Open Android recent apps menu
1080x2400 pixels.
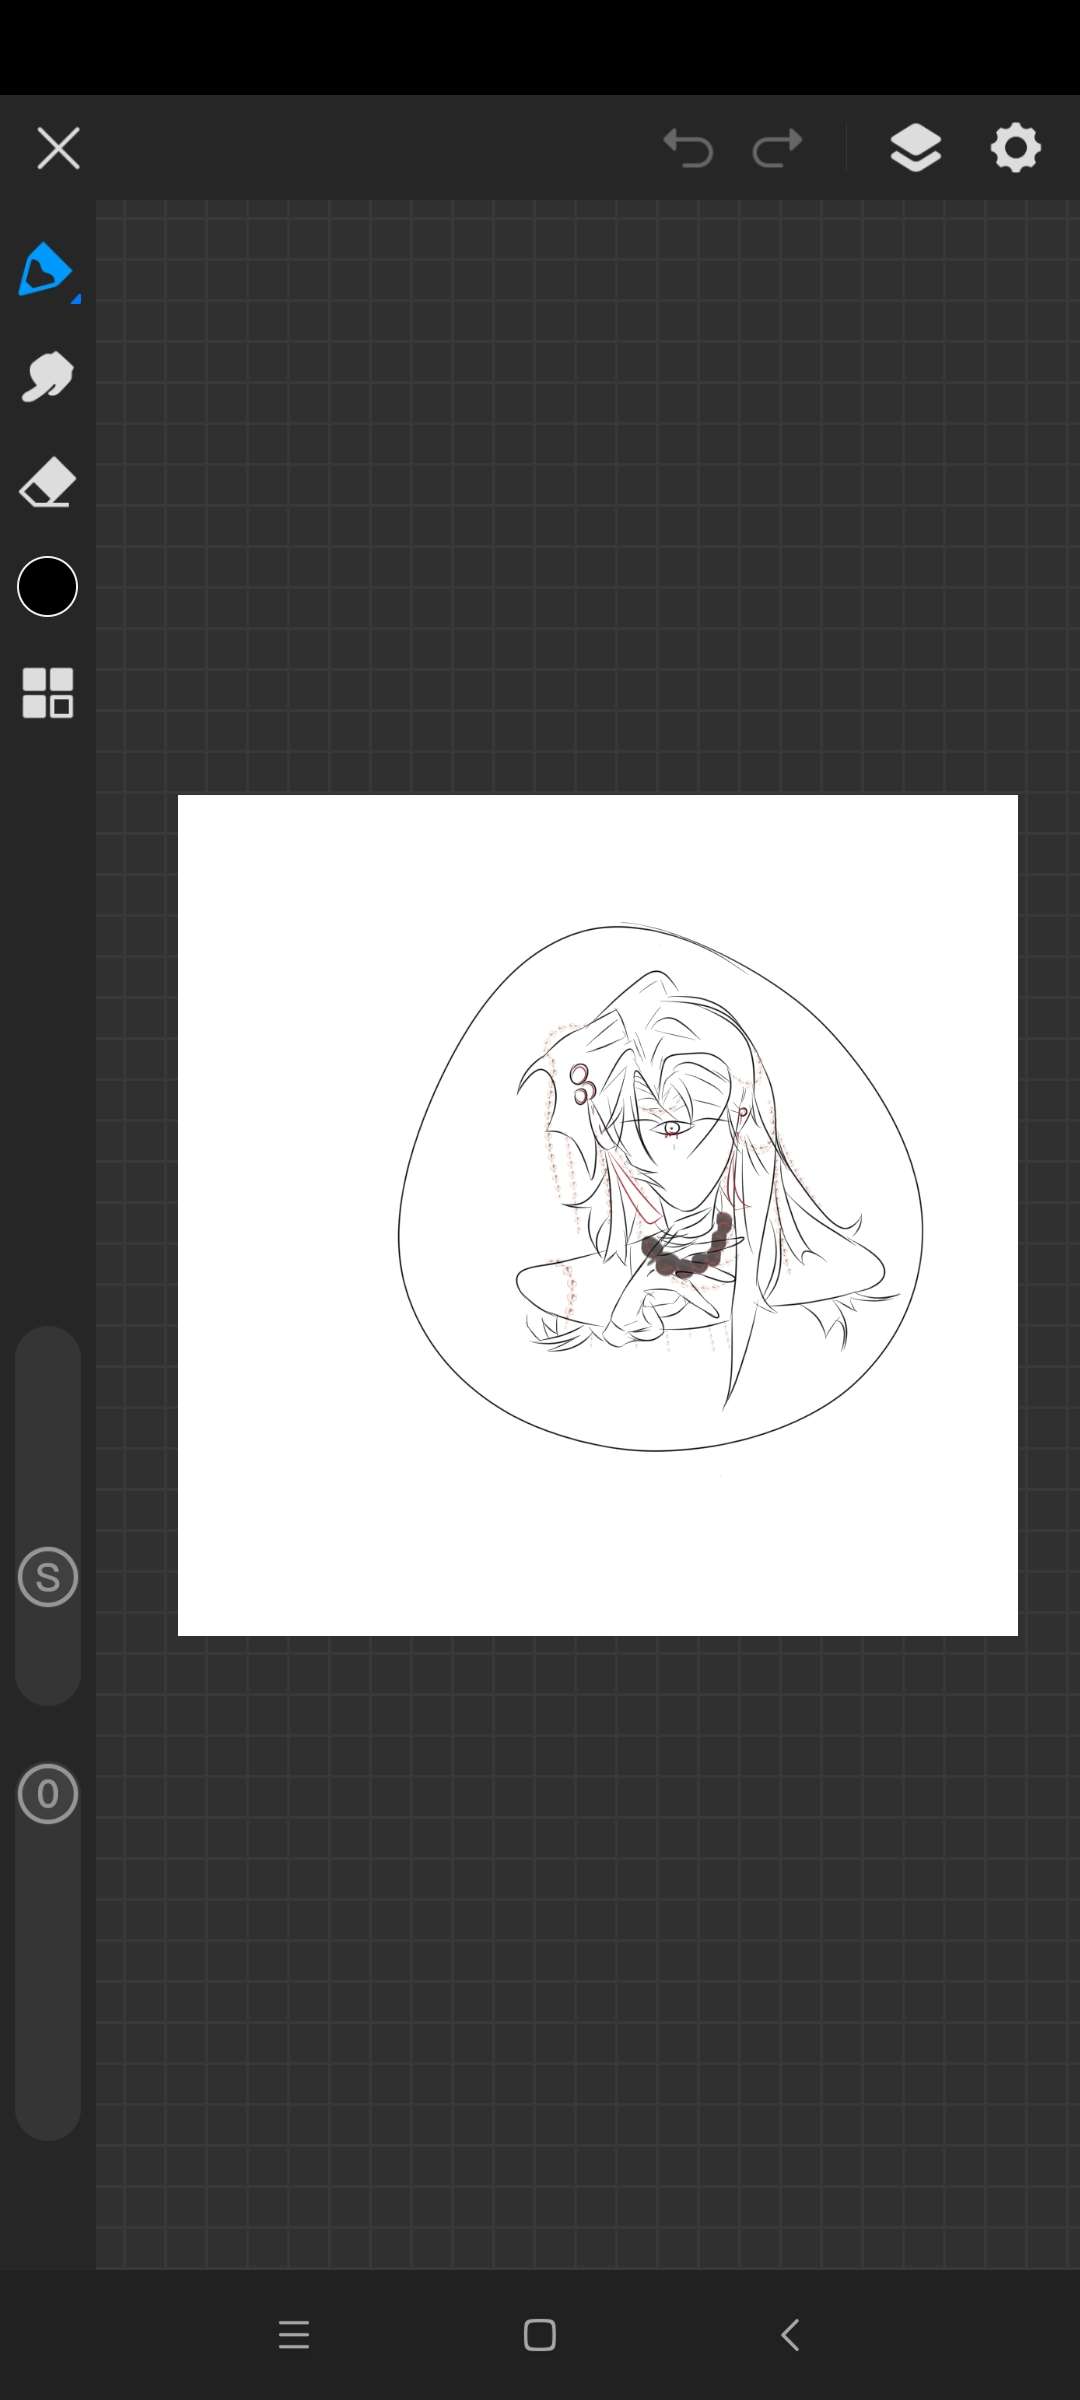(294, 2336)
